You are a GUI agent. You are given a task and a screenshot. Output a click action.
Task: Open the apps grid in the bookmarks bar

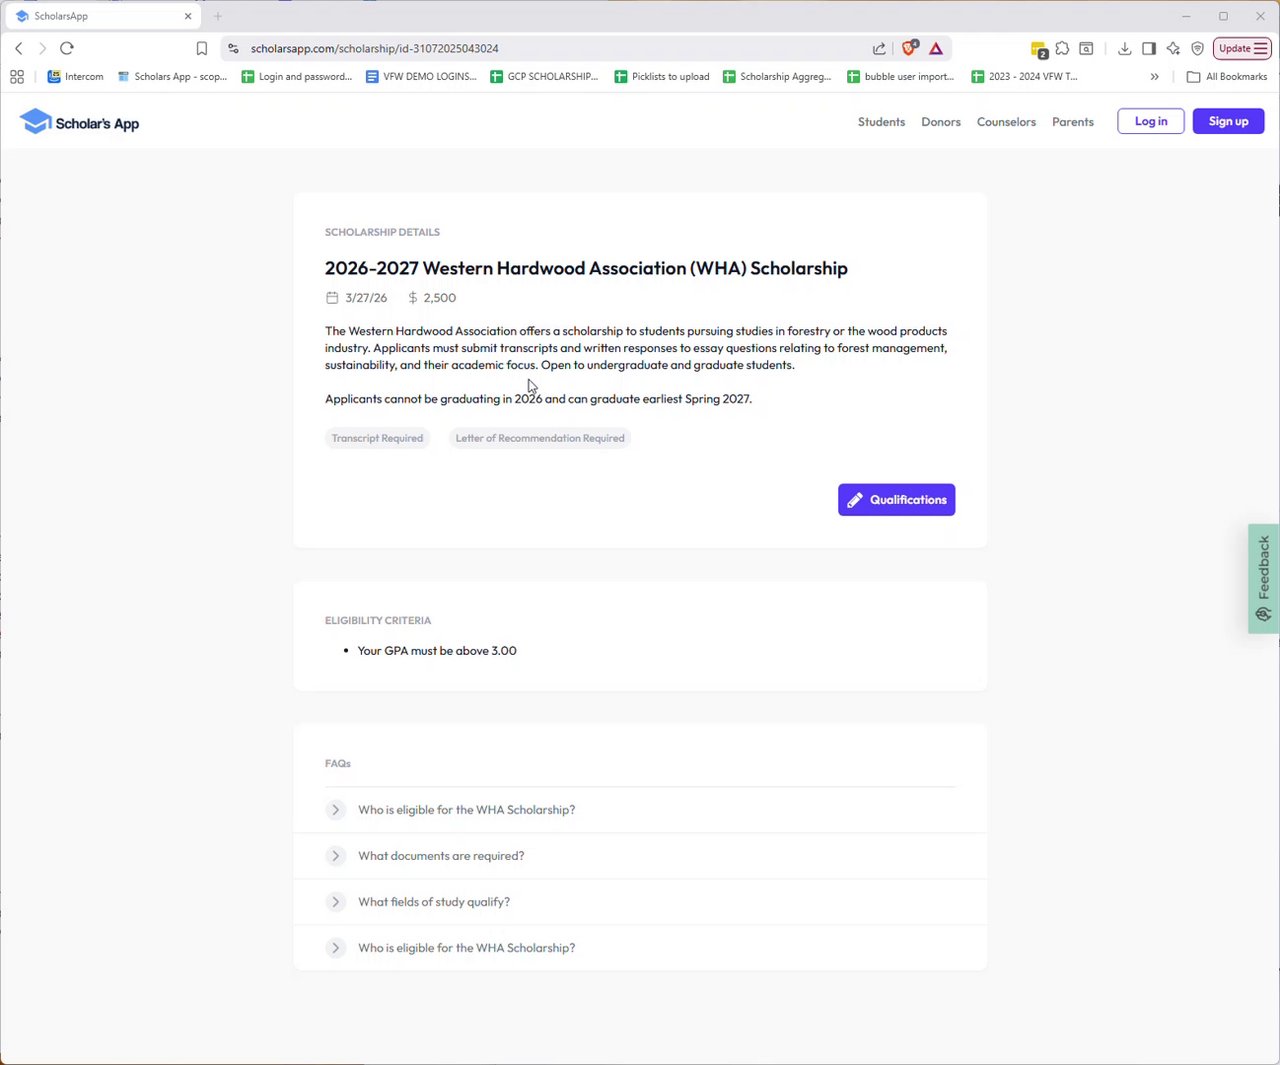[x=17, y=76]
